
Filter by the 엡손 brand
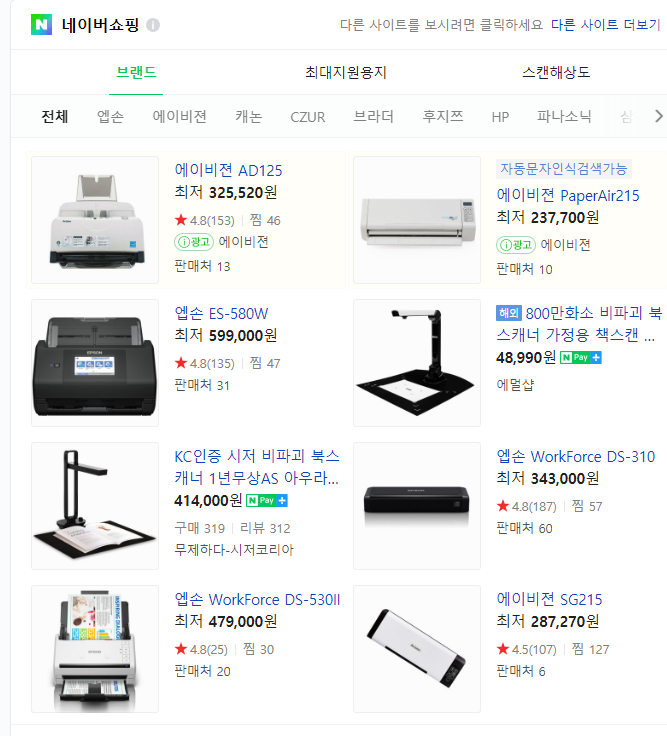110,116
